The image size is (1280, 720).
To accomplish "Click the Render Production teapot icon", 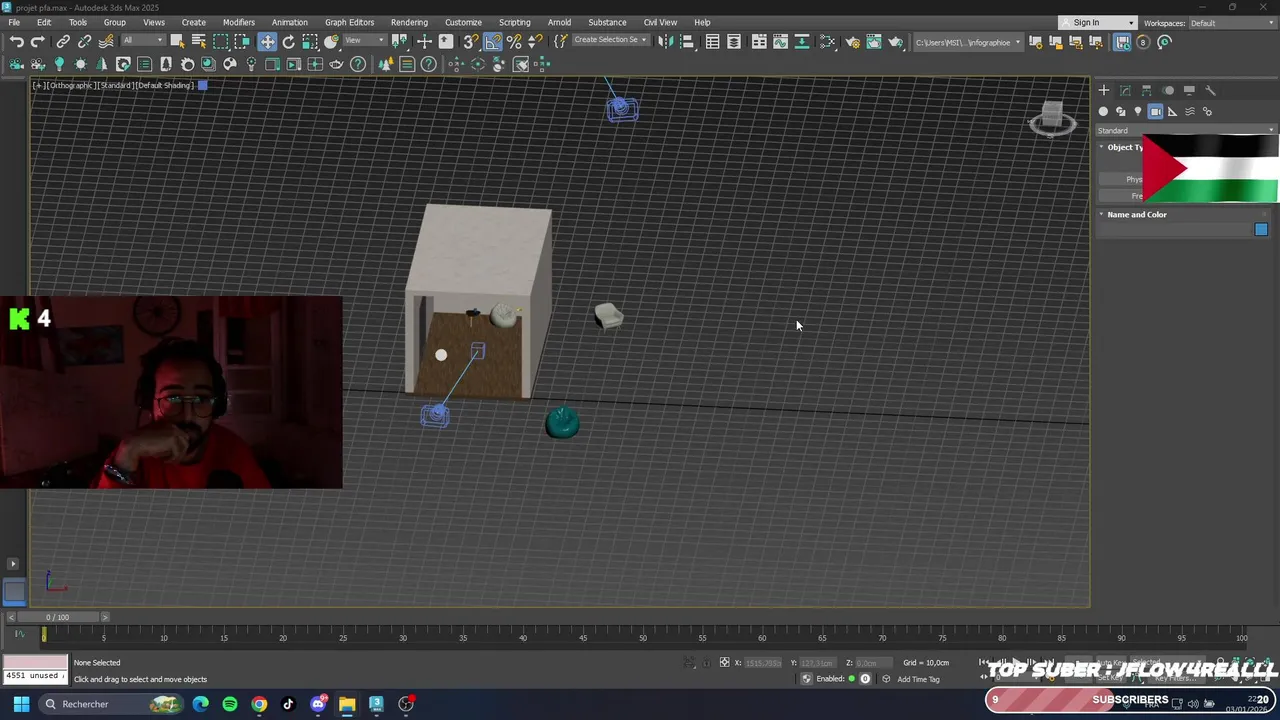I will 896,42.
